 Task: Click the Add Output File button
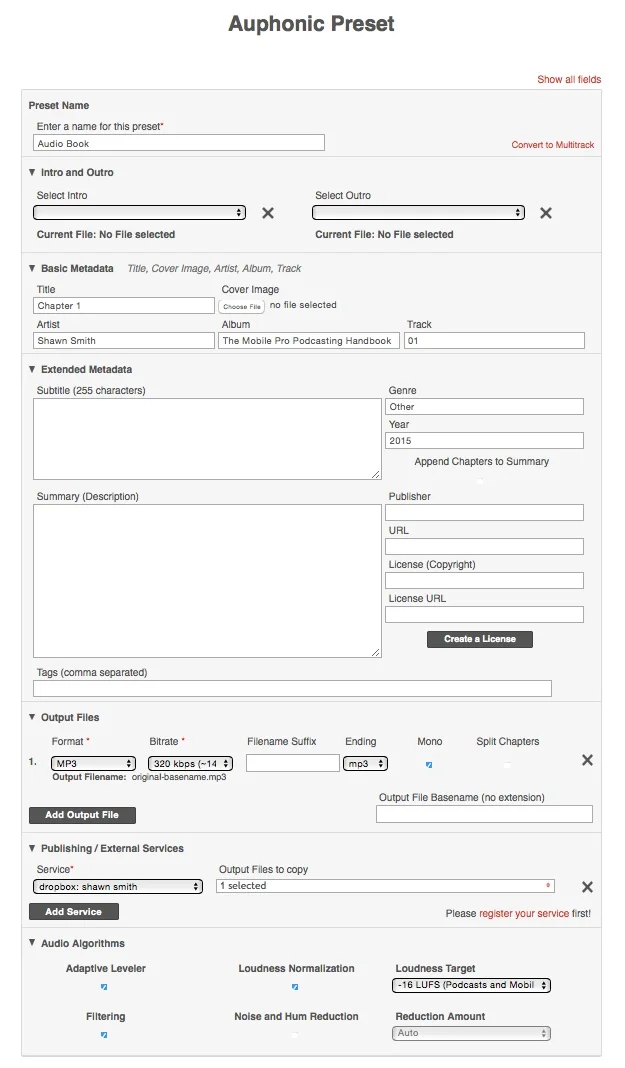[82, 815]
